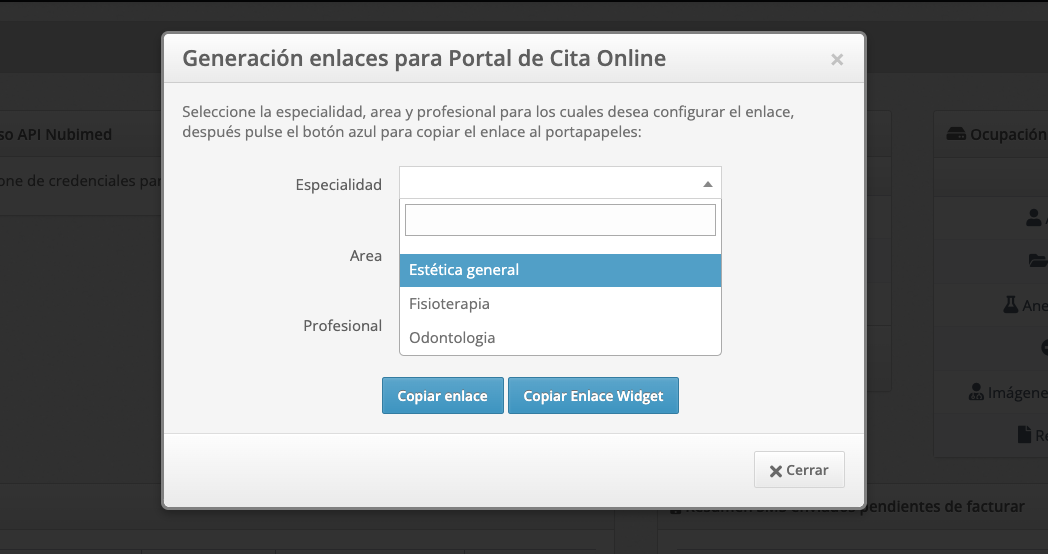The height and width of the screenshot is (554, 1048).
Task: Click the Copiar Enlace Widget button
Action: [593, 396]
